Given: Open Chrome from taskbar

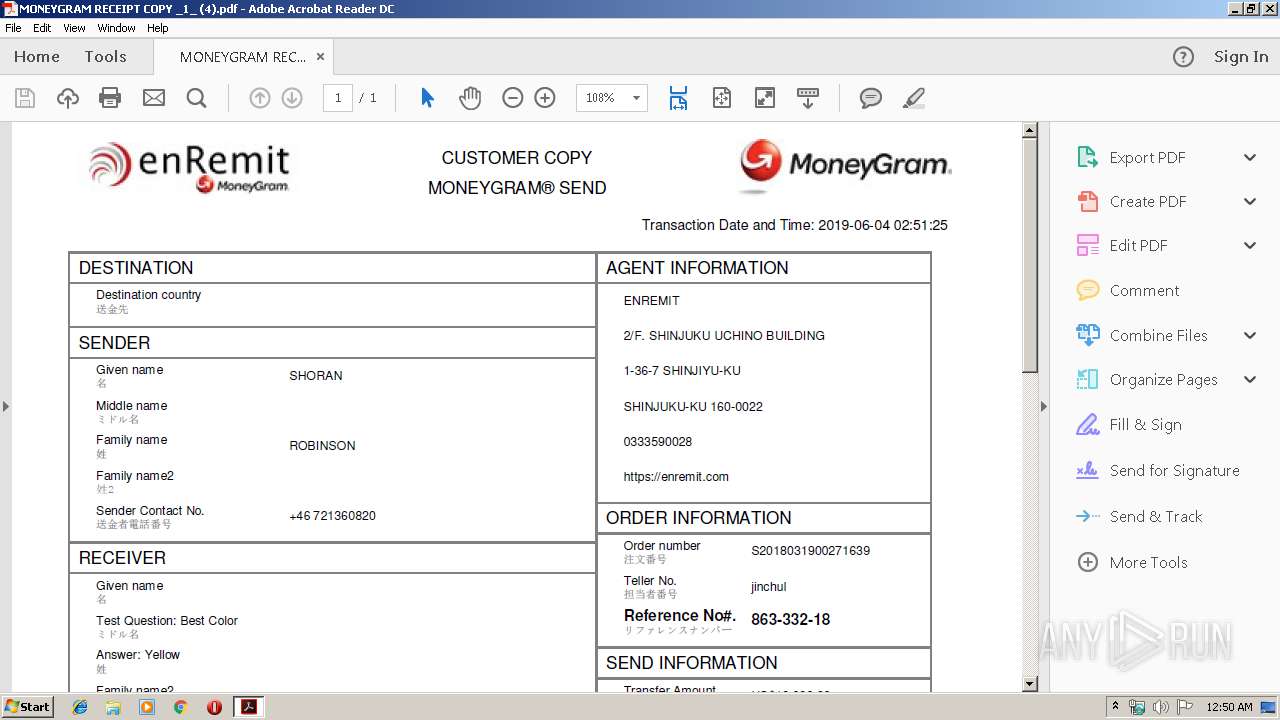Looking at the screenshot, I should coord(180,707).
